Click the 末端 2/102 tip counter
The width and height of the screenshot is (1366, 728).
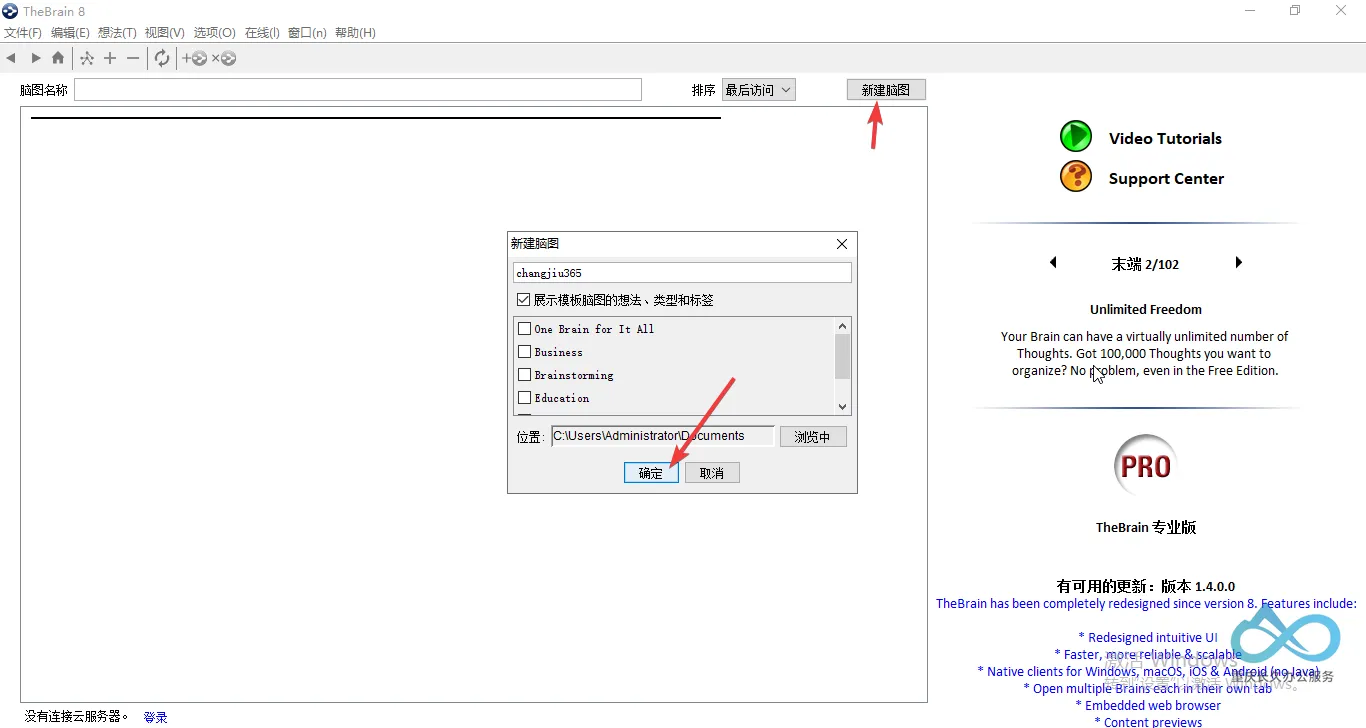1146,264
